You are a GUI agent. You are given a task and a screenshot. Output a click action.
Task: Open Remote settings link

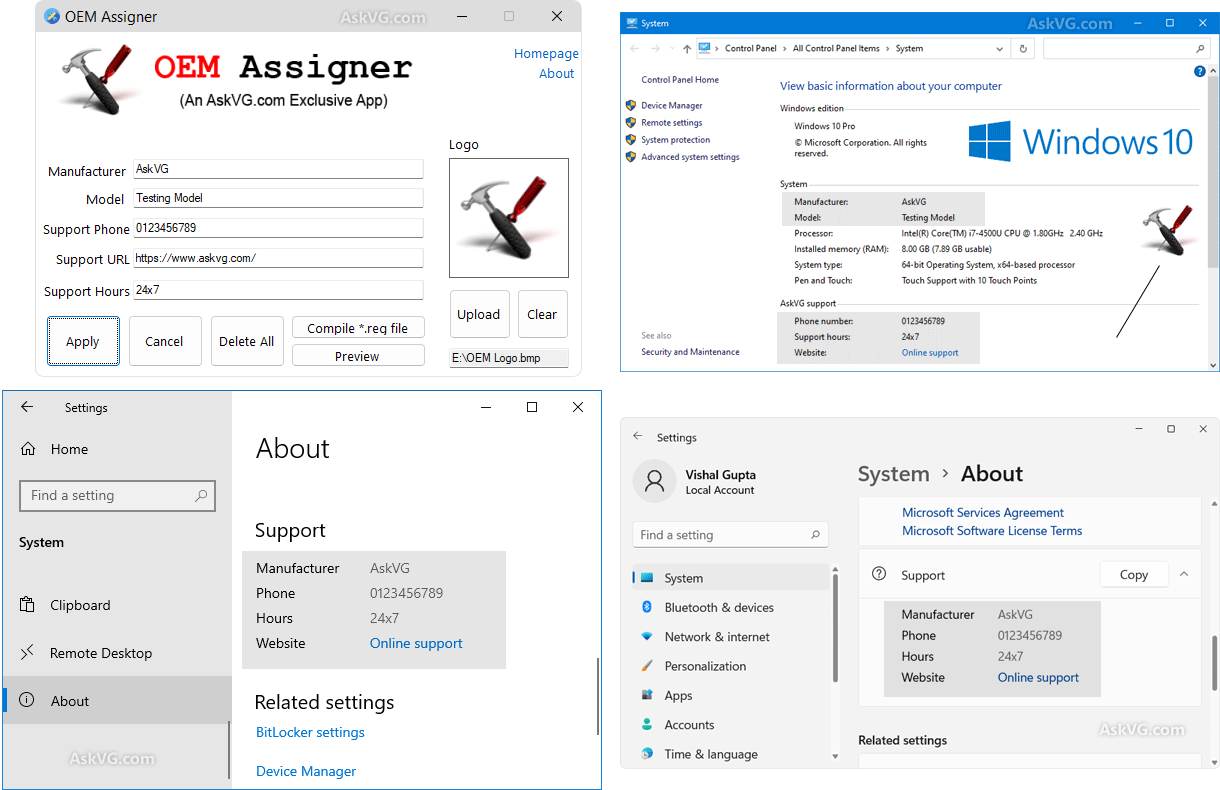(x=672, y=123)
